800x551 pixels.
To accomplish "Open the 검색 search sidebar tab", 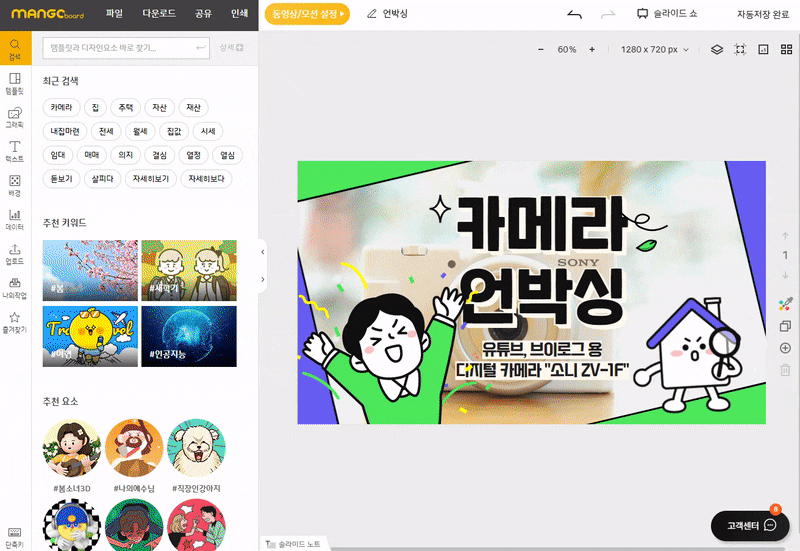I will (15, 48).
